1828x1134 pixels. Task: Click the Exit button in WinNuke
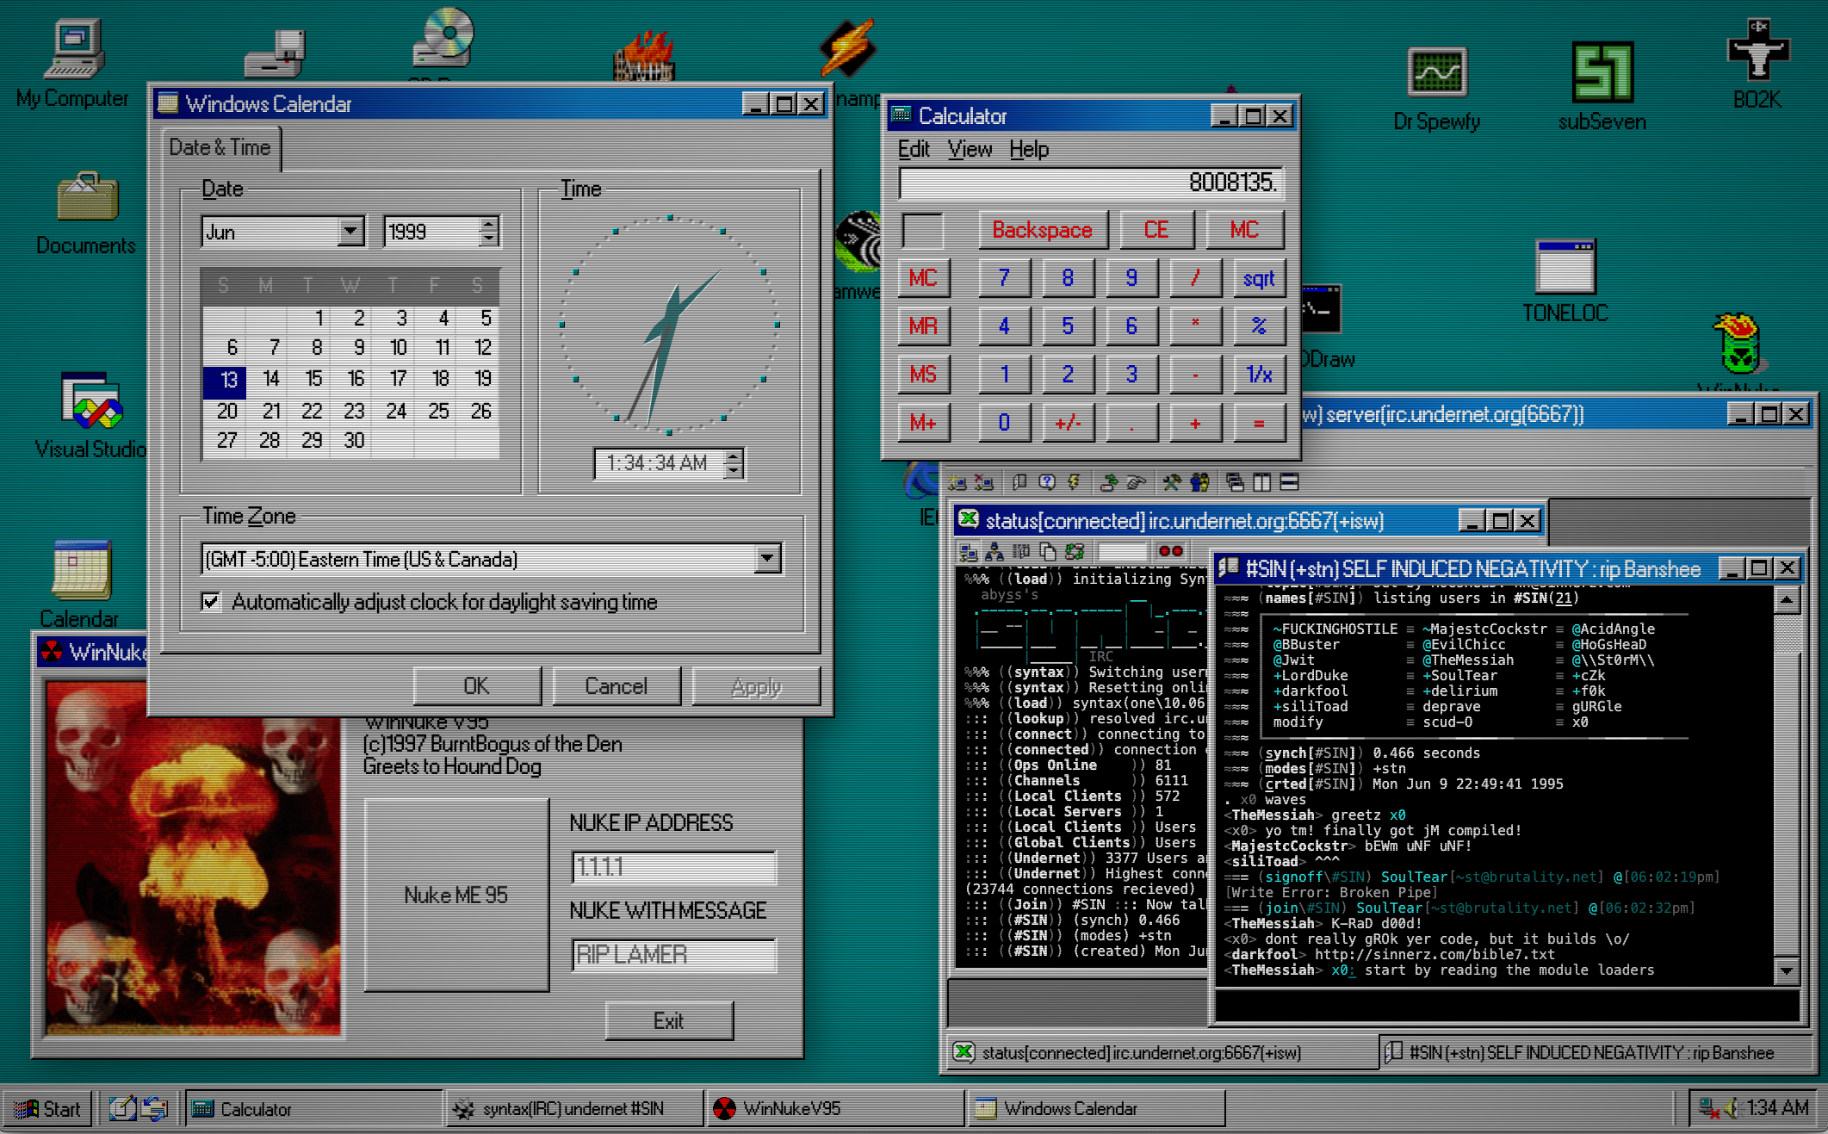(x=669, y=1021)
